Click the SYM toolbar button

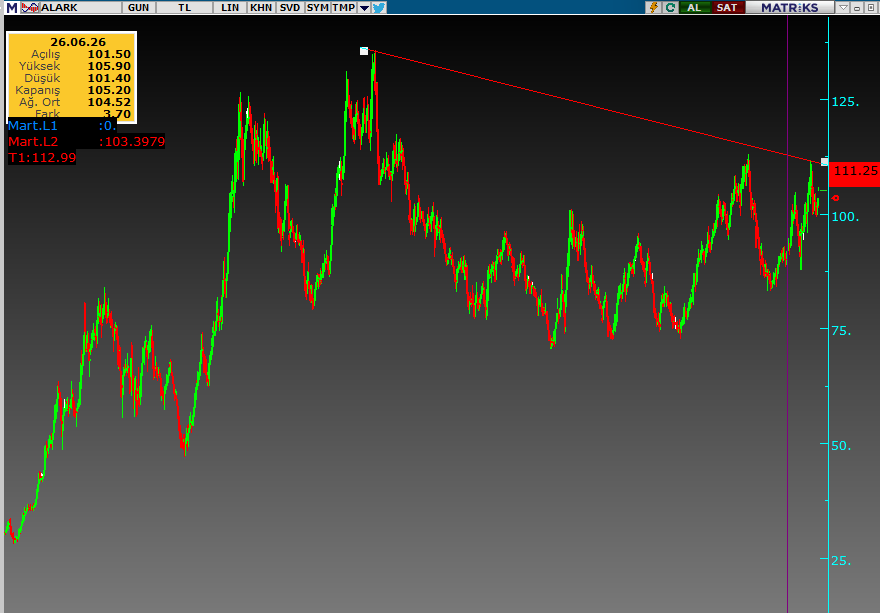click(x=318, y=7)
